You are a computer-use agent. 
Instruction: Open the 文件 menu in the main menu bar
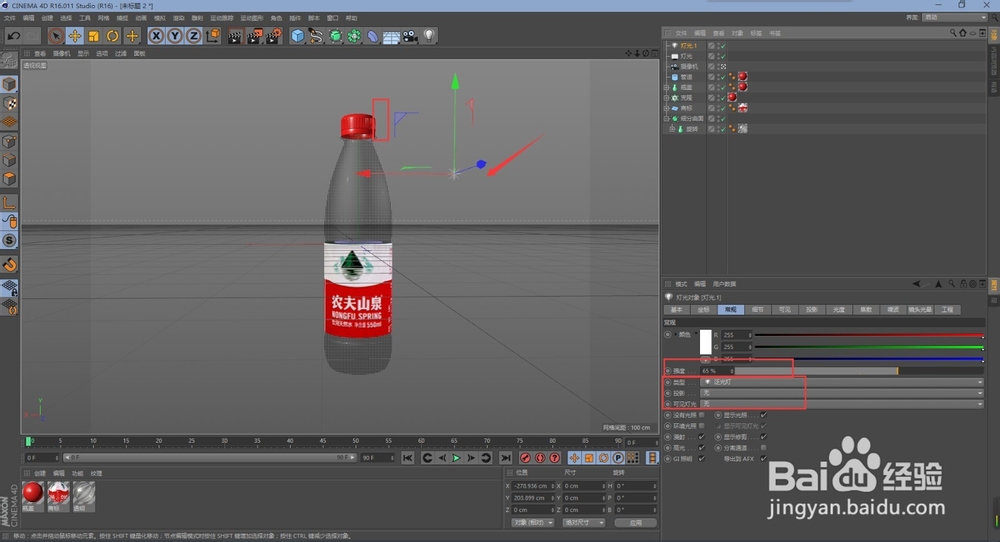click(10, 18)
